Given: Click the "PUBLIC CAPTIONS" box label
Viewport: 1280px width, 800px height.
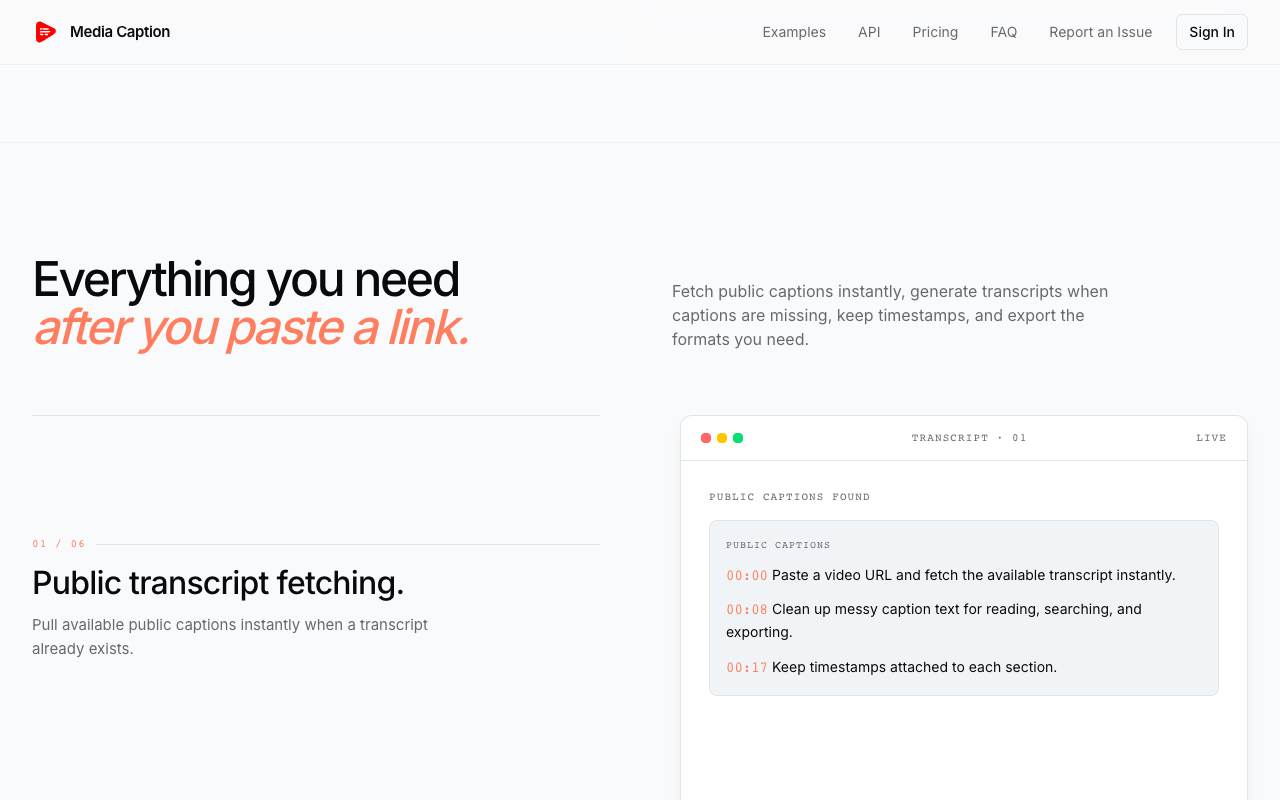Looking at the screenshot, I should tap(778, 545).
